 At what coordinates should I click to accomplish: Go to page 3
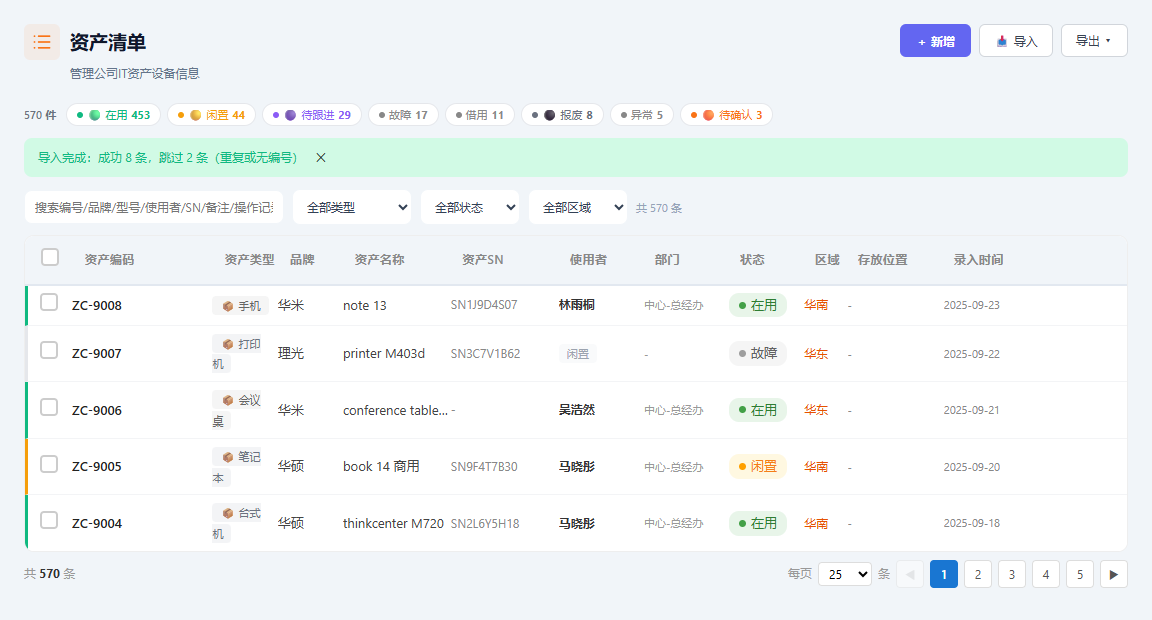[x=1012, y=574]
